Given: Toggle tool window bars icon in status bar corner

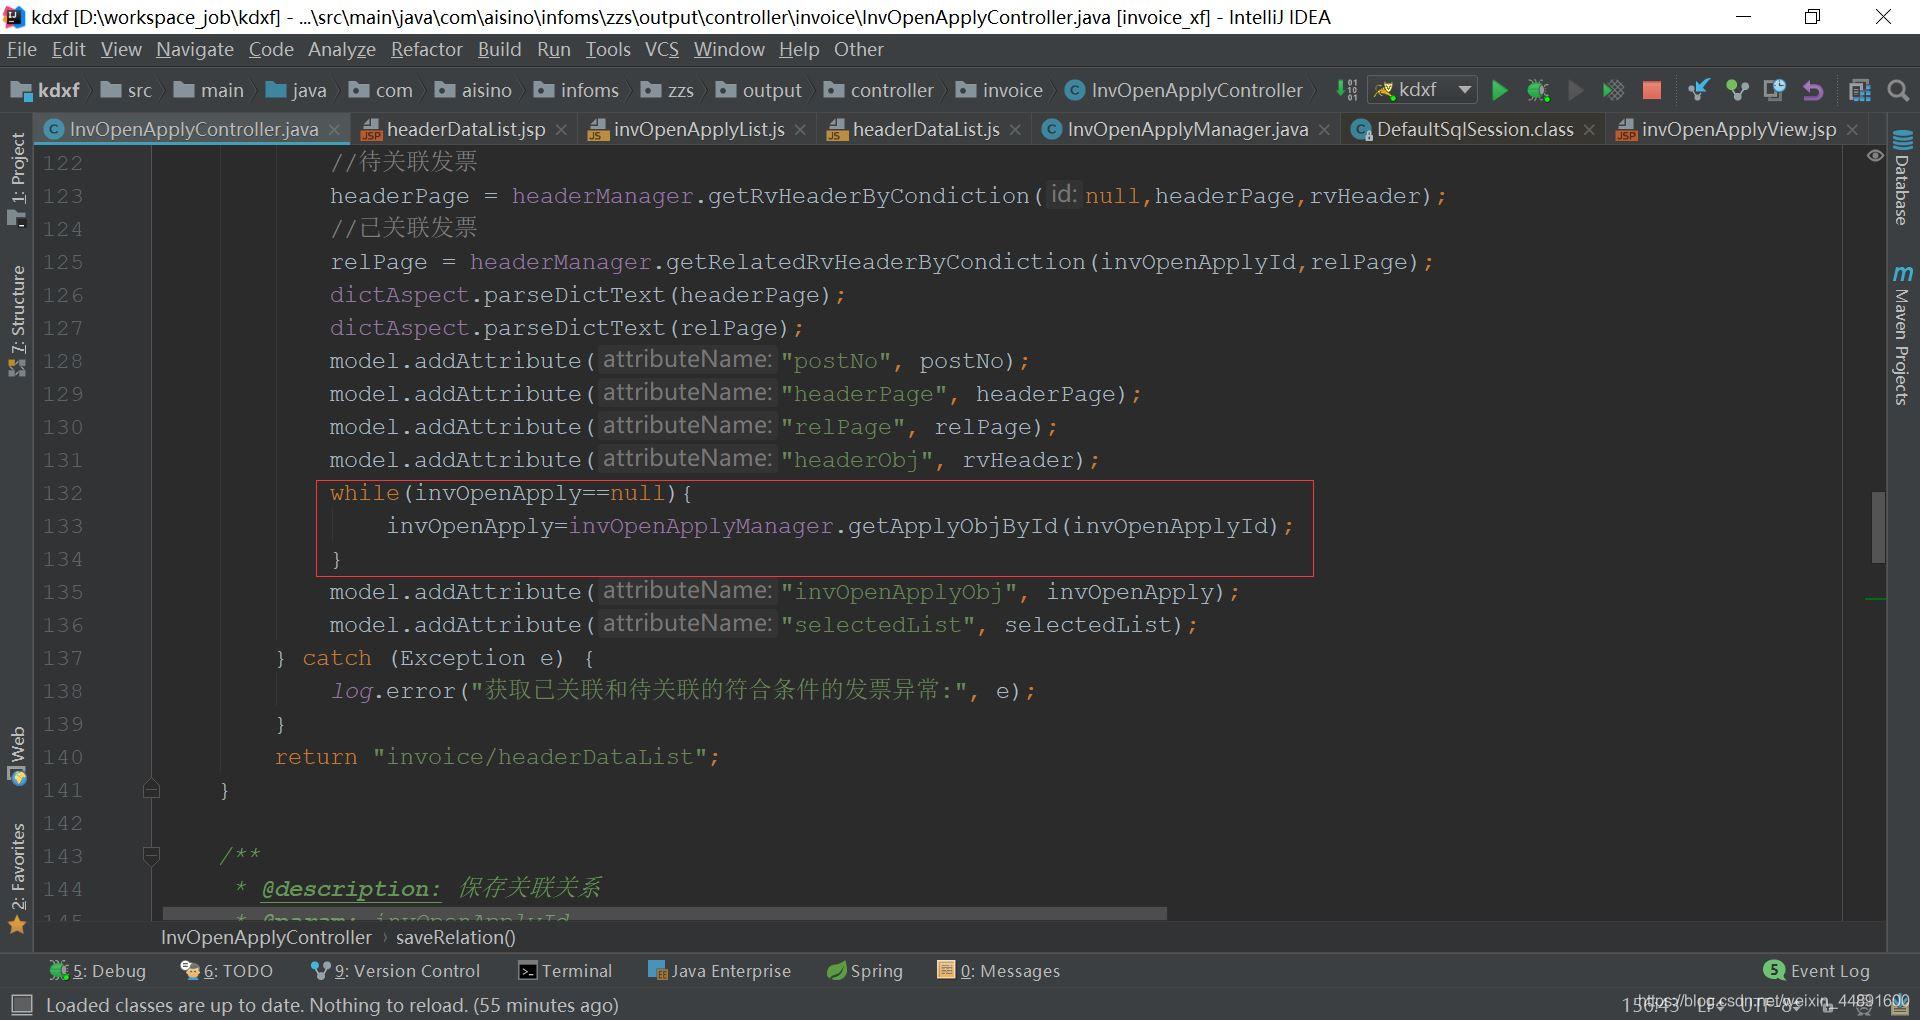Looking at the screenshot, I should pos(21,1004).
